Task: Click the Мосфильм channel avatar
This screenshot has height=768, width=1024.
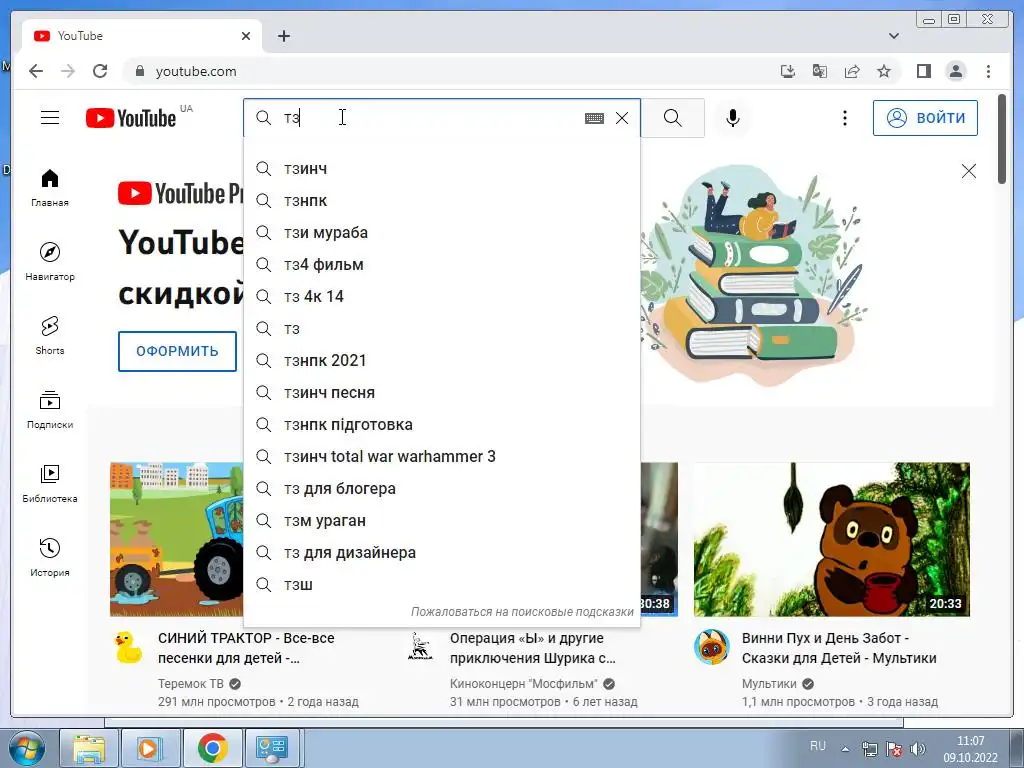Action: click(x=421, y=647)
